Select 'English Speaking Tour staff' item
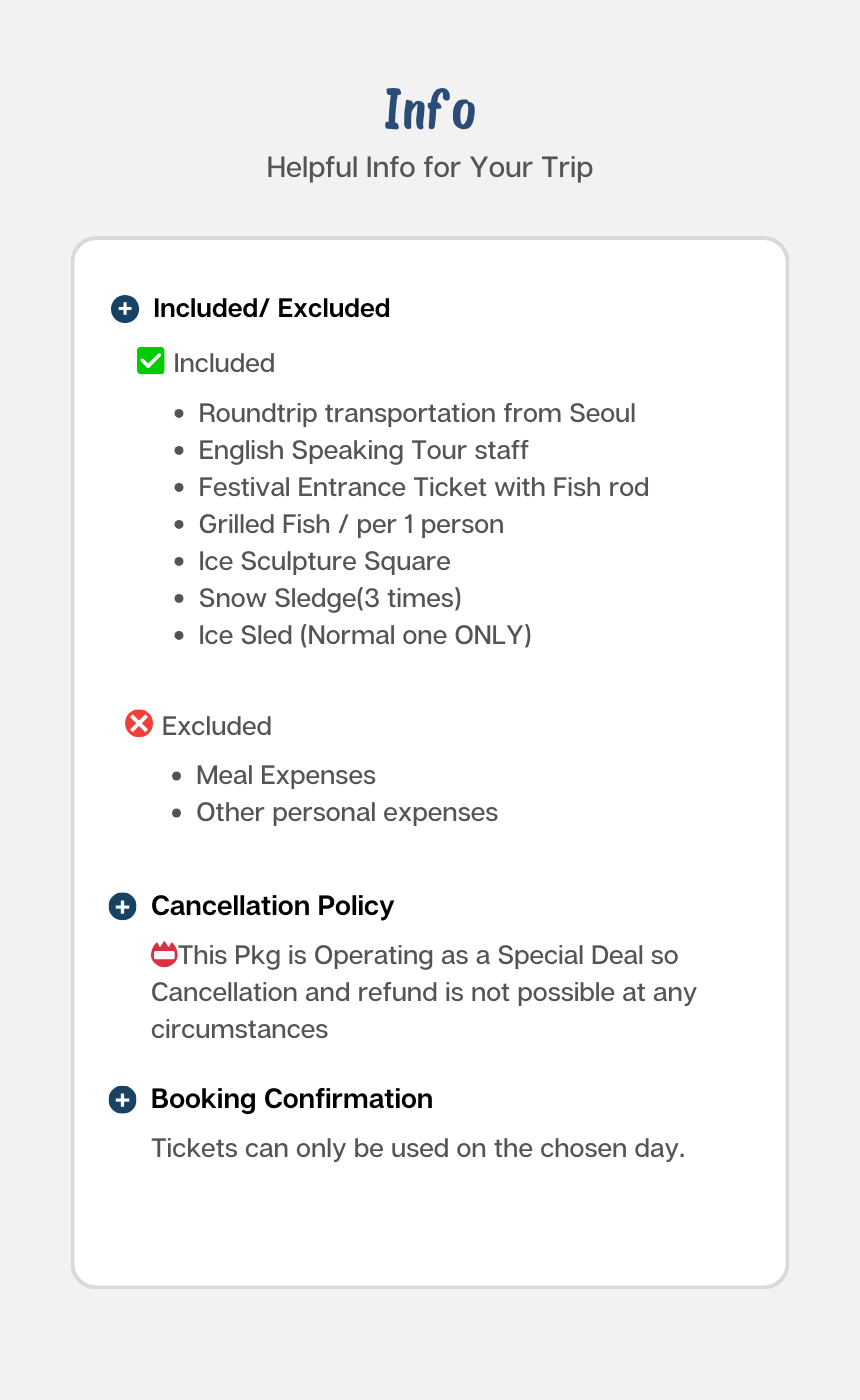The width and height of the screenshot is (860, 1400). (x=363, y=450)
